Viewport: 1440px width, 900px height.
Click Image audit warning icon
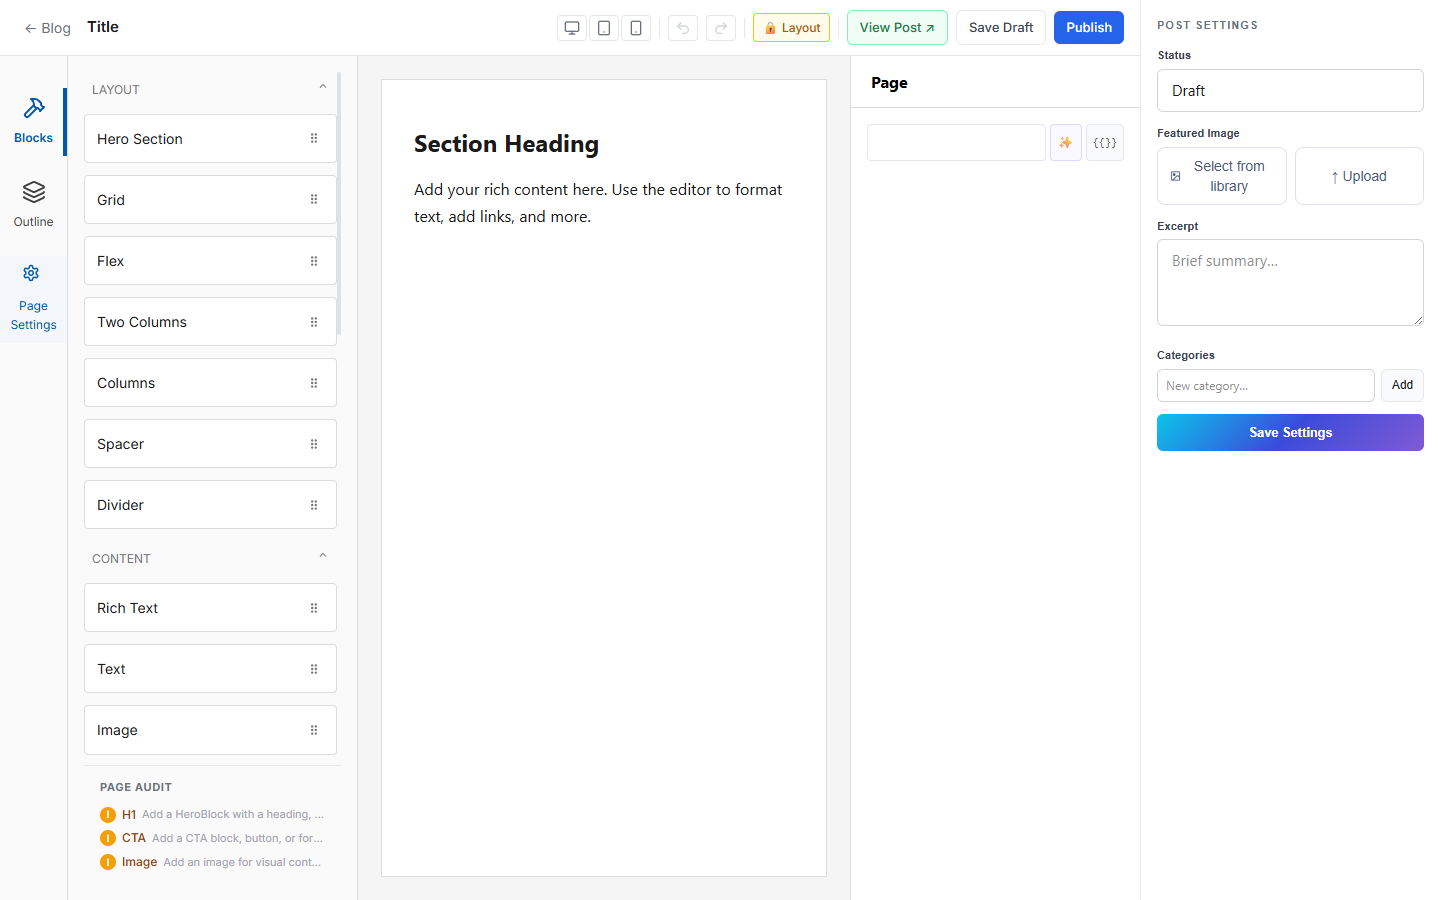point(108,862)
